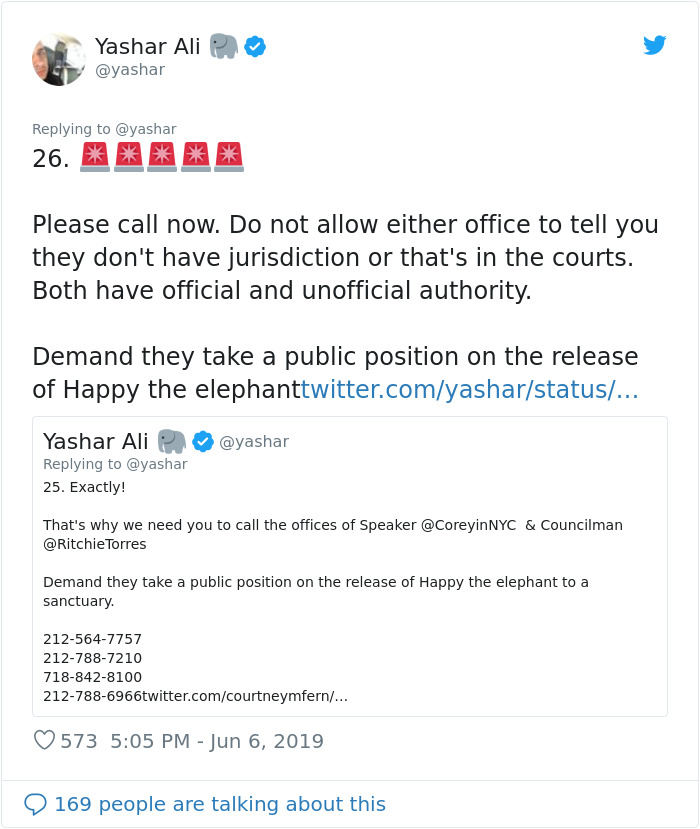This screenshot has width=700, height=829.
Task: Click the 5:05 PM Jun 6 2019 timestamp
Action: pos(219,741)
